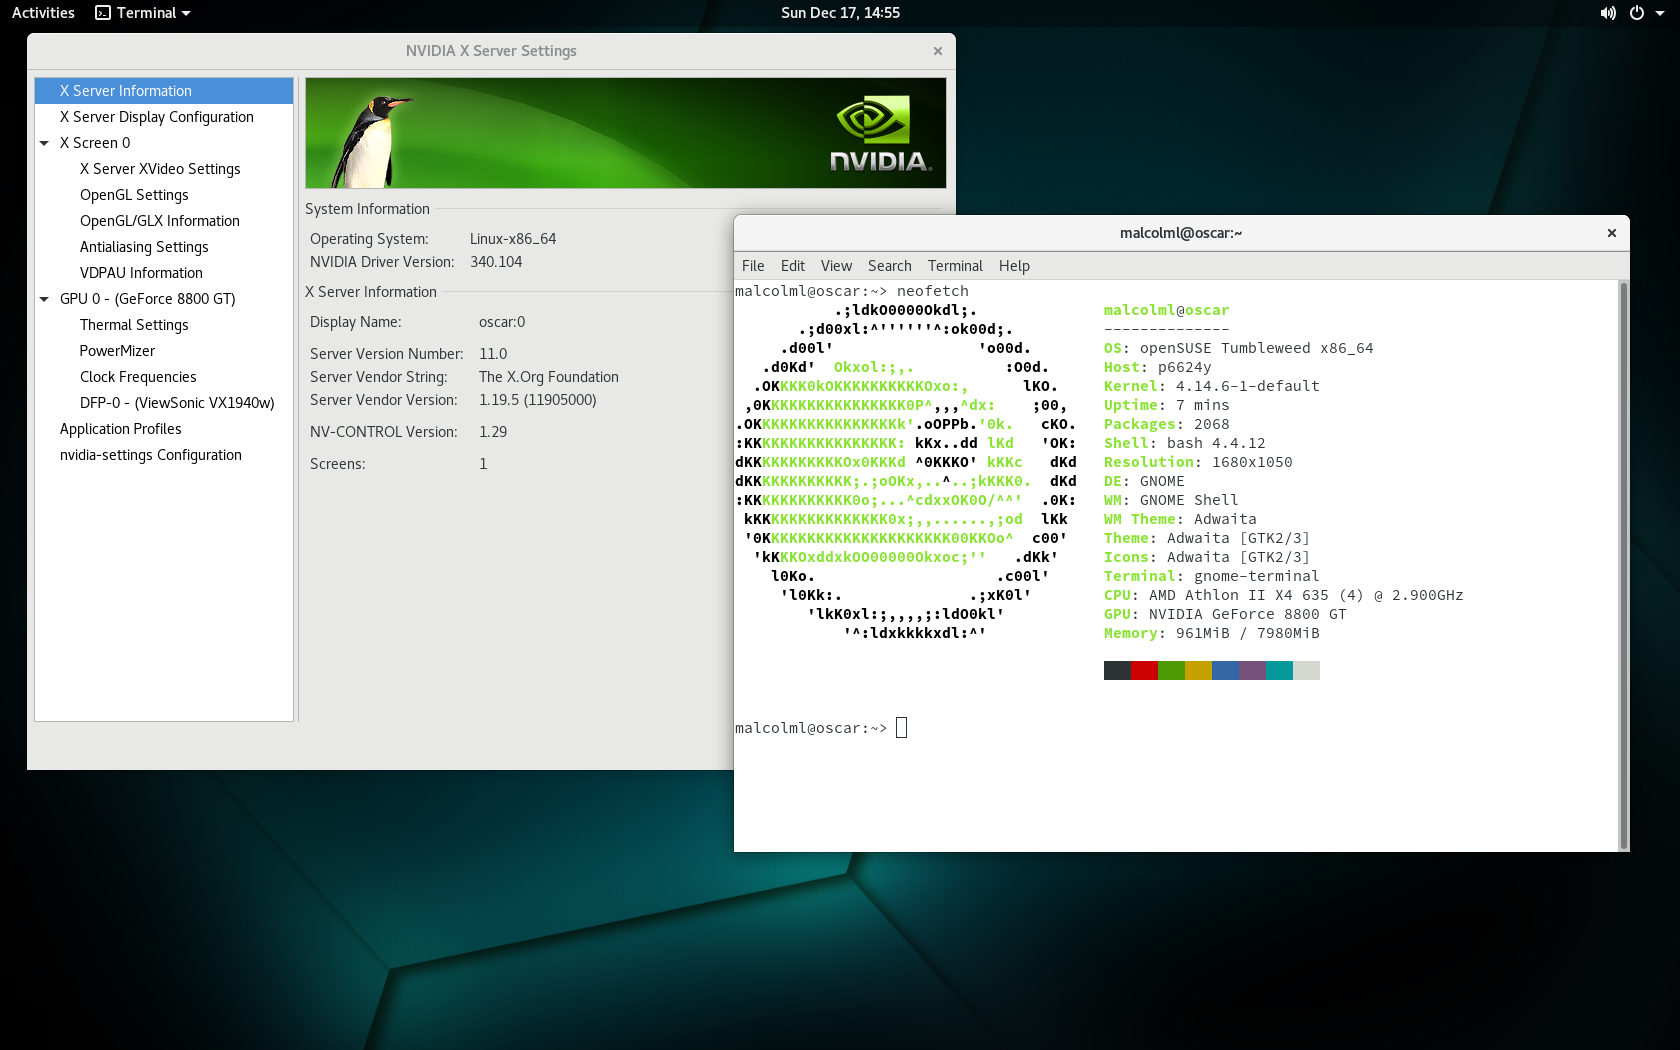
Task: Open the Terminal menu in the terminal window
Action: pos(955,266)
